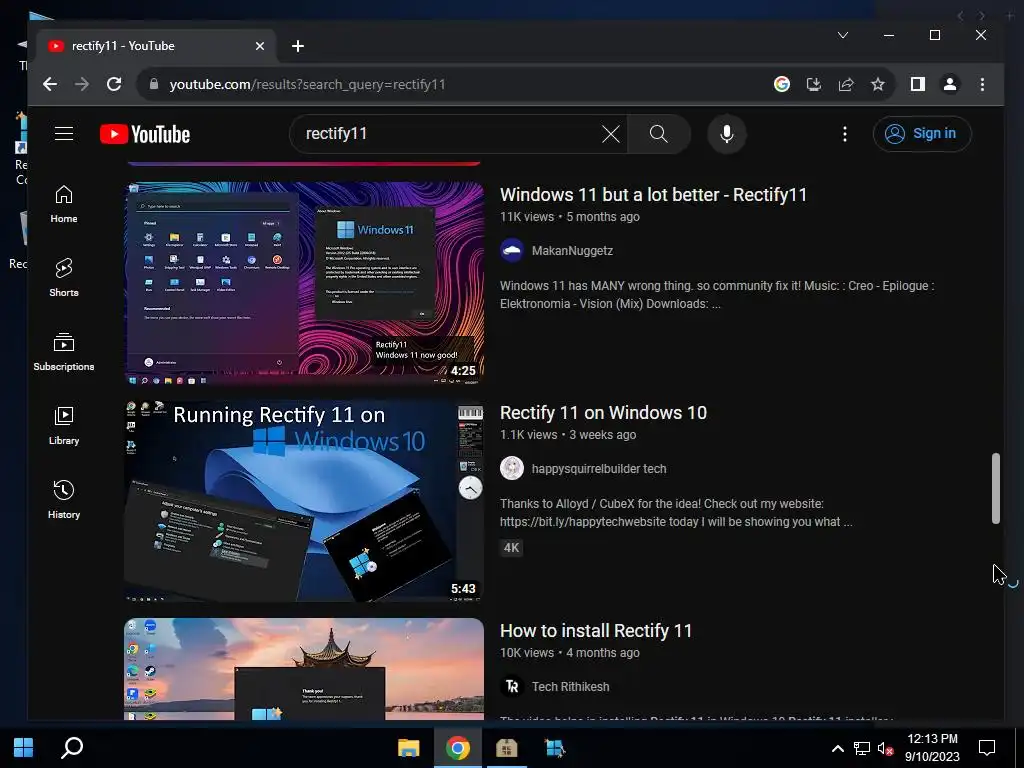Toggle Chrome side panel
The height and width of the screenshot is (768, 1024).
pyautogui.click(x=918, y=84)
